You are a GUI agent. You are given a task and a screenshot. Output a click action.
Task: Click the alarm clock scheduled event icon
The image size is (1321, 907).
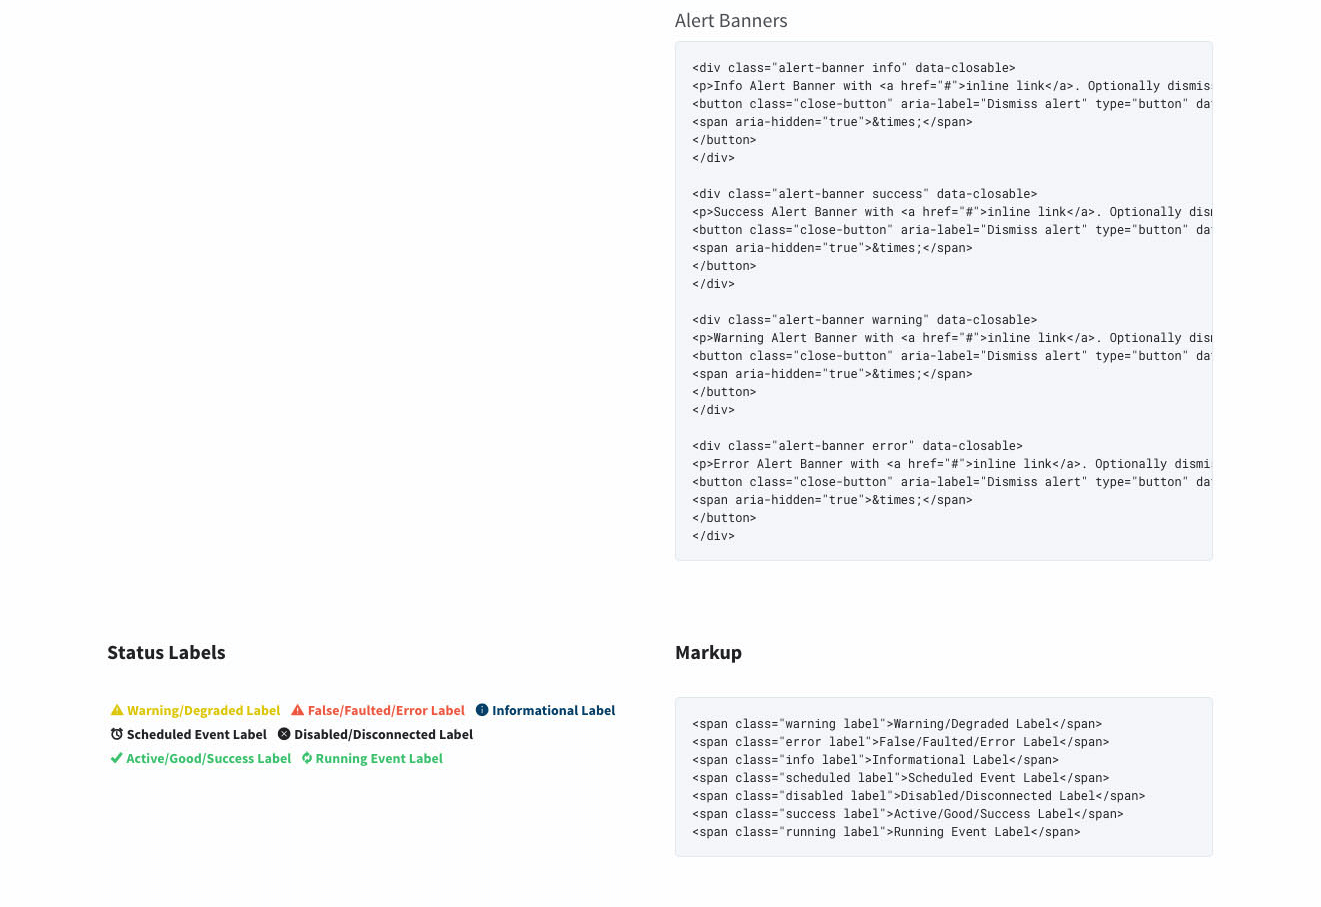pos(117,734)
